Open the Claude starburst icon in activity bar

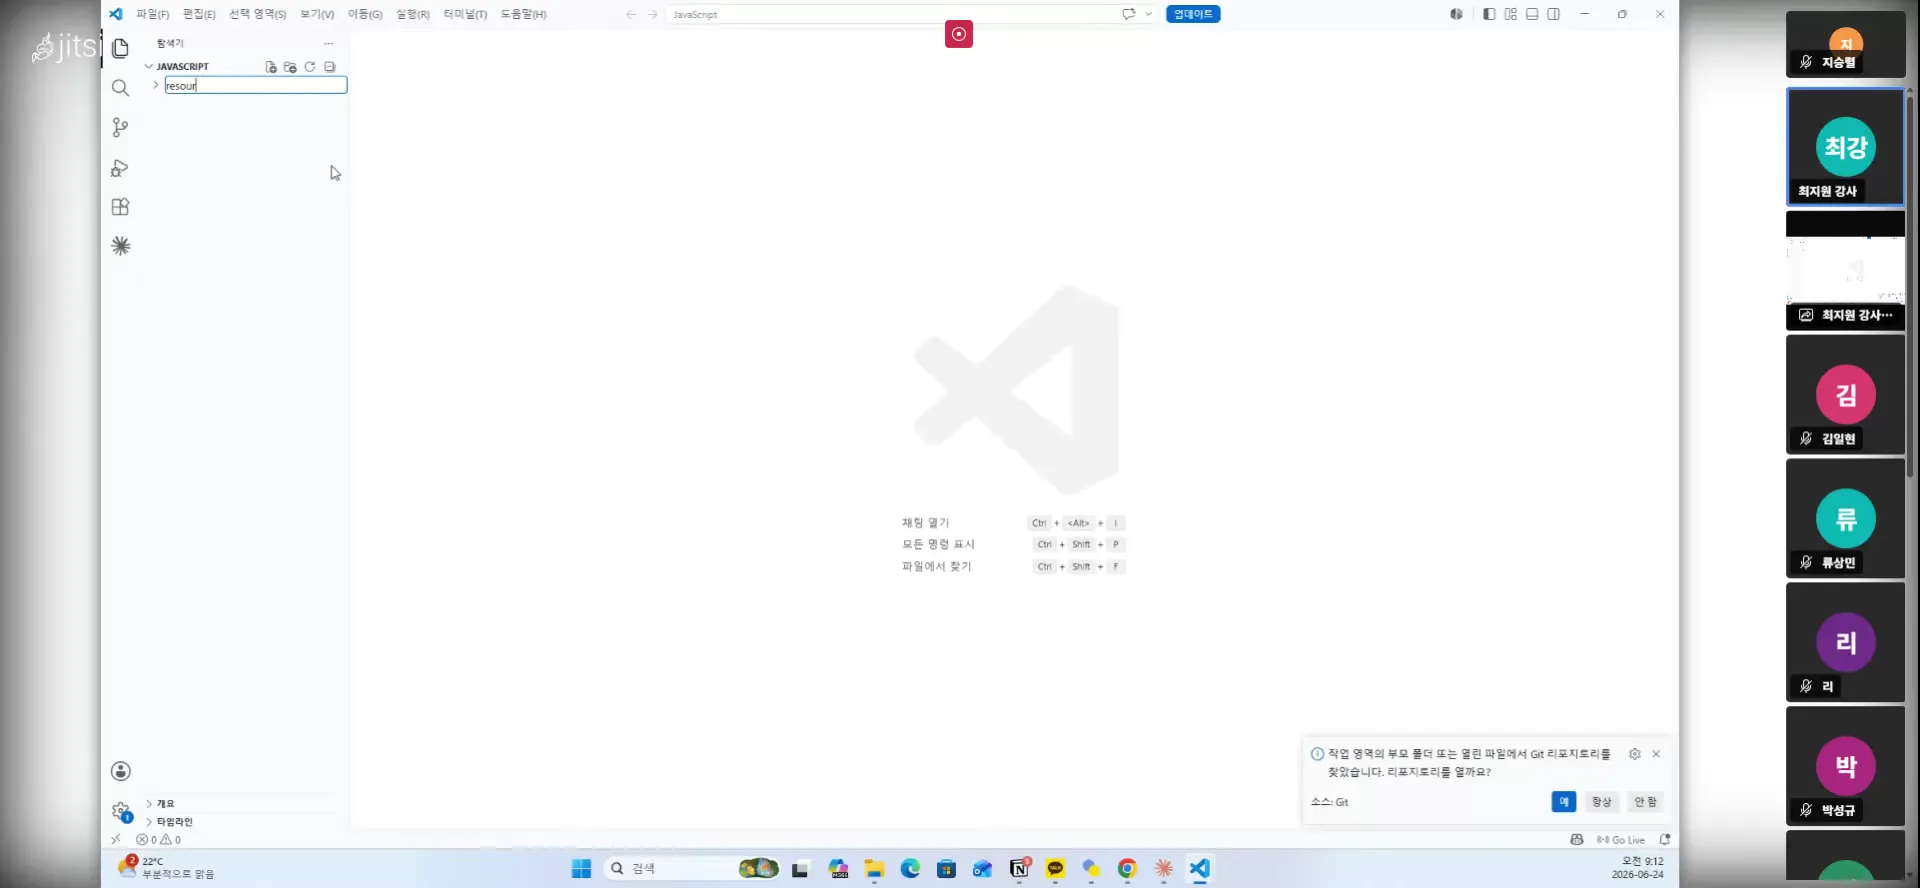coord(121,246)
